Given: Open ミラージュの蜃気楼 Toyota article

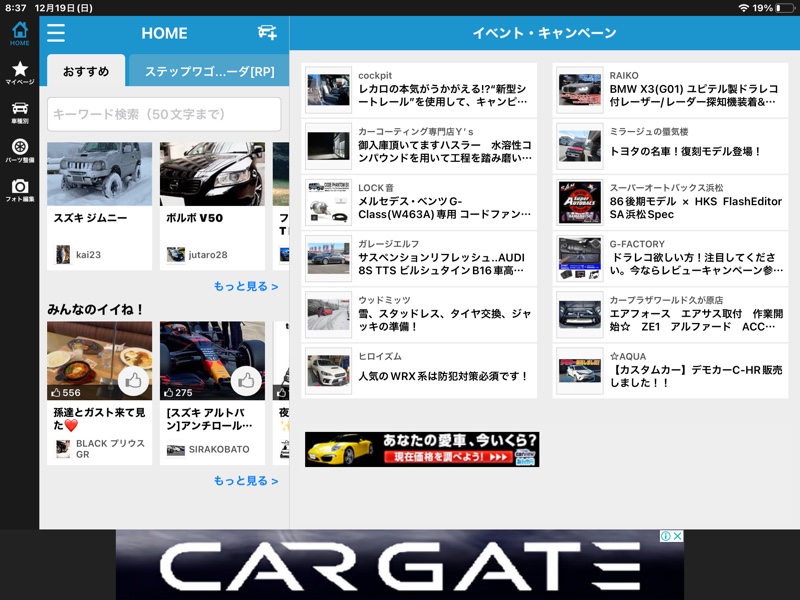Looking at the screenshot, I should pyautogui.click(x=670, y=146).
